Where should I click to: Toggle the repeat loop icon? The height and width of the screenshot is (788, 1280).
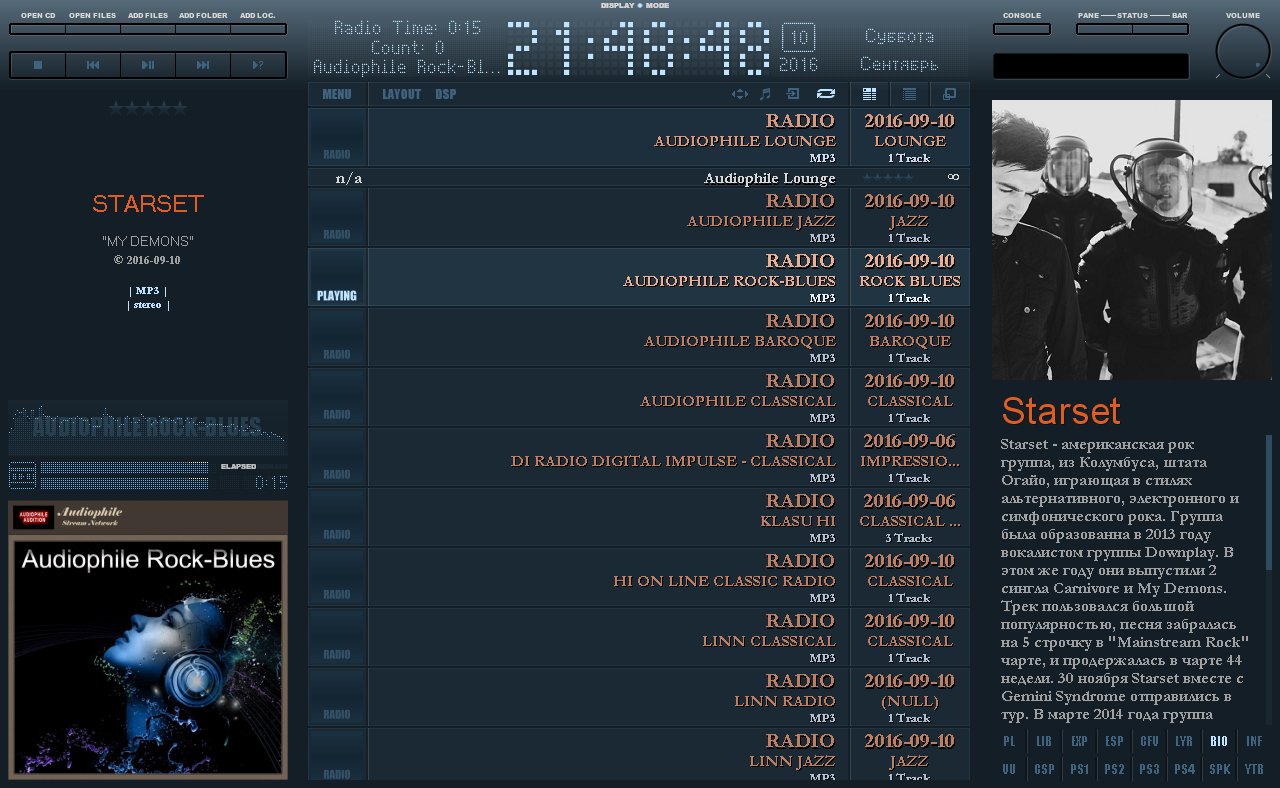pyautogui.click(x=825, y=94)
